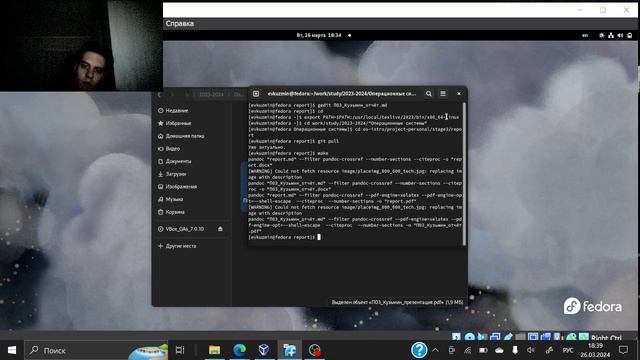
Task: Open the Windows notification center
Action: [623, 350]
